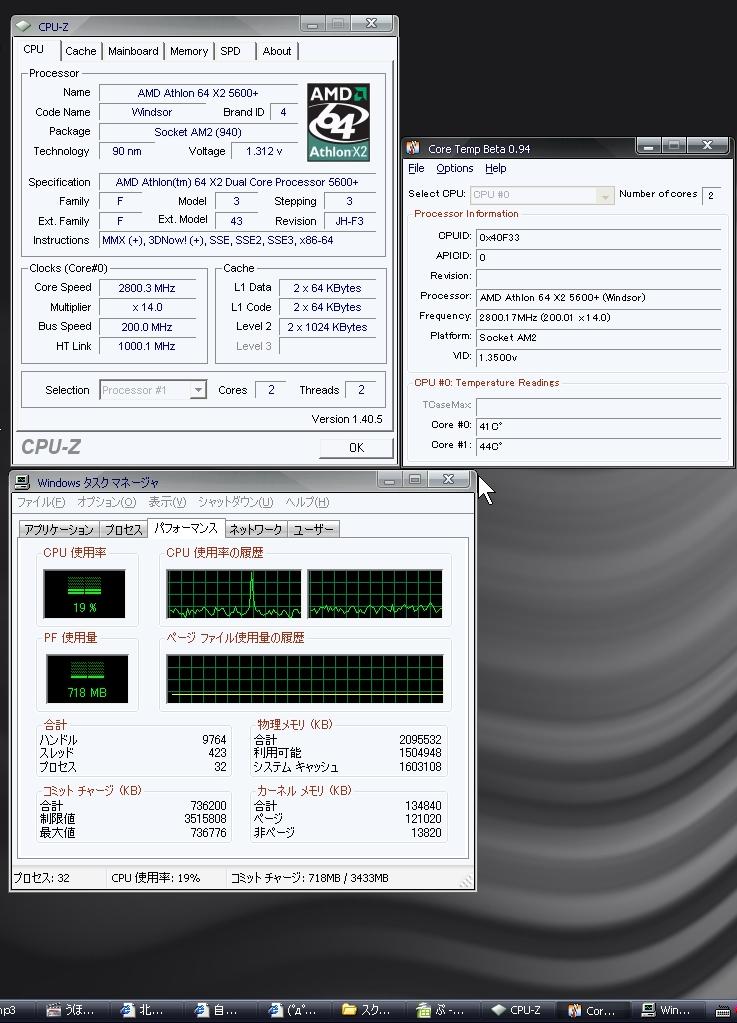Open ヘルプ(H) menu in Task Manager
Image resolution: width=737 pixels, height=1023 pixels.
(307, 502)
